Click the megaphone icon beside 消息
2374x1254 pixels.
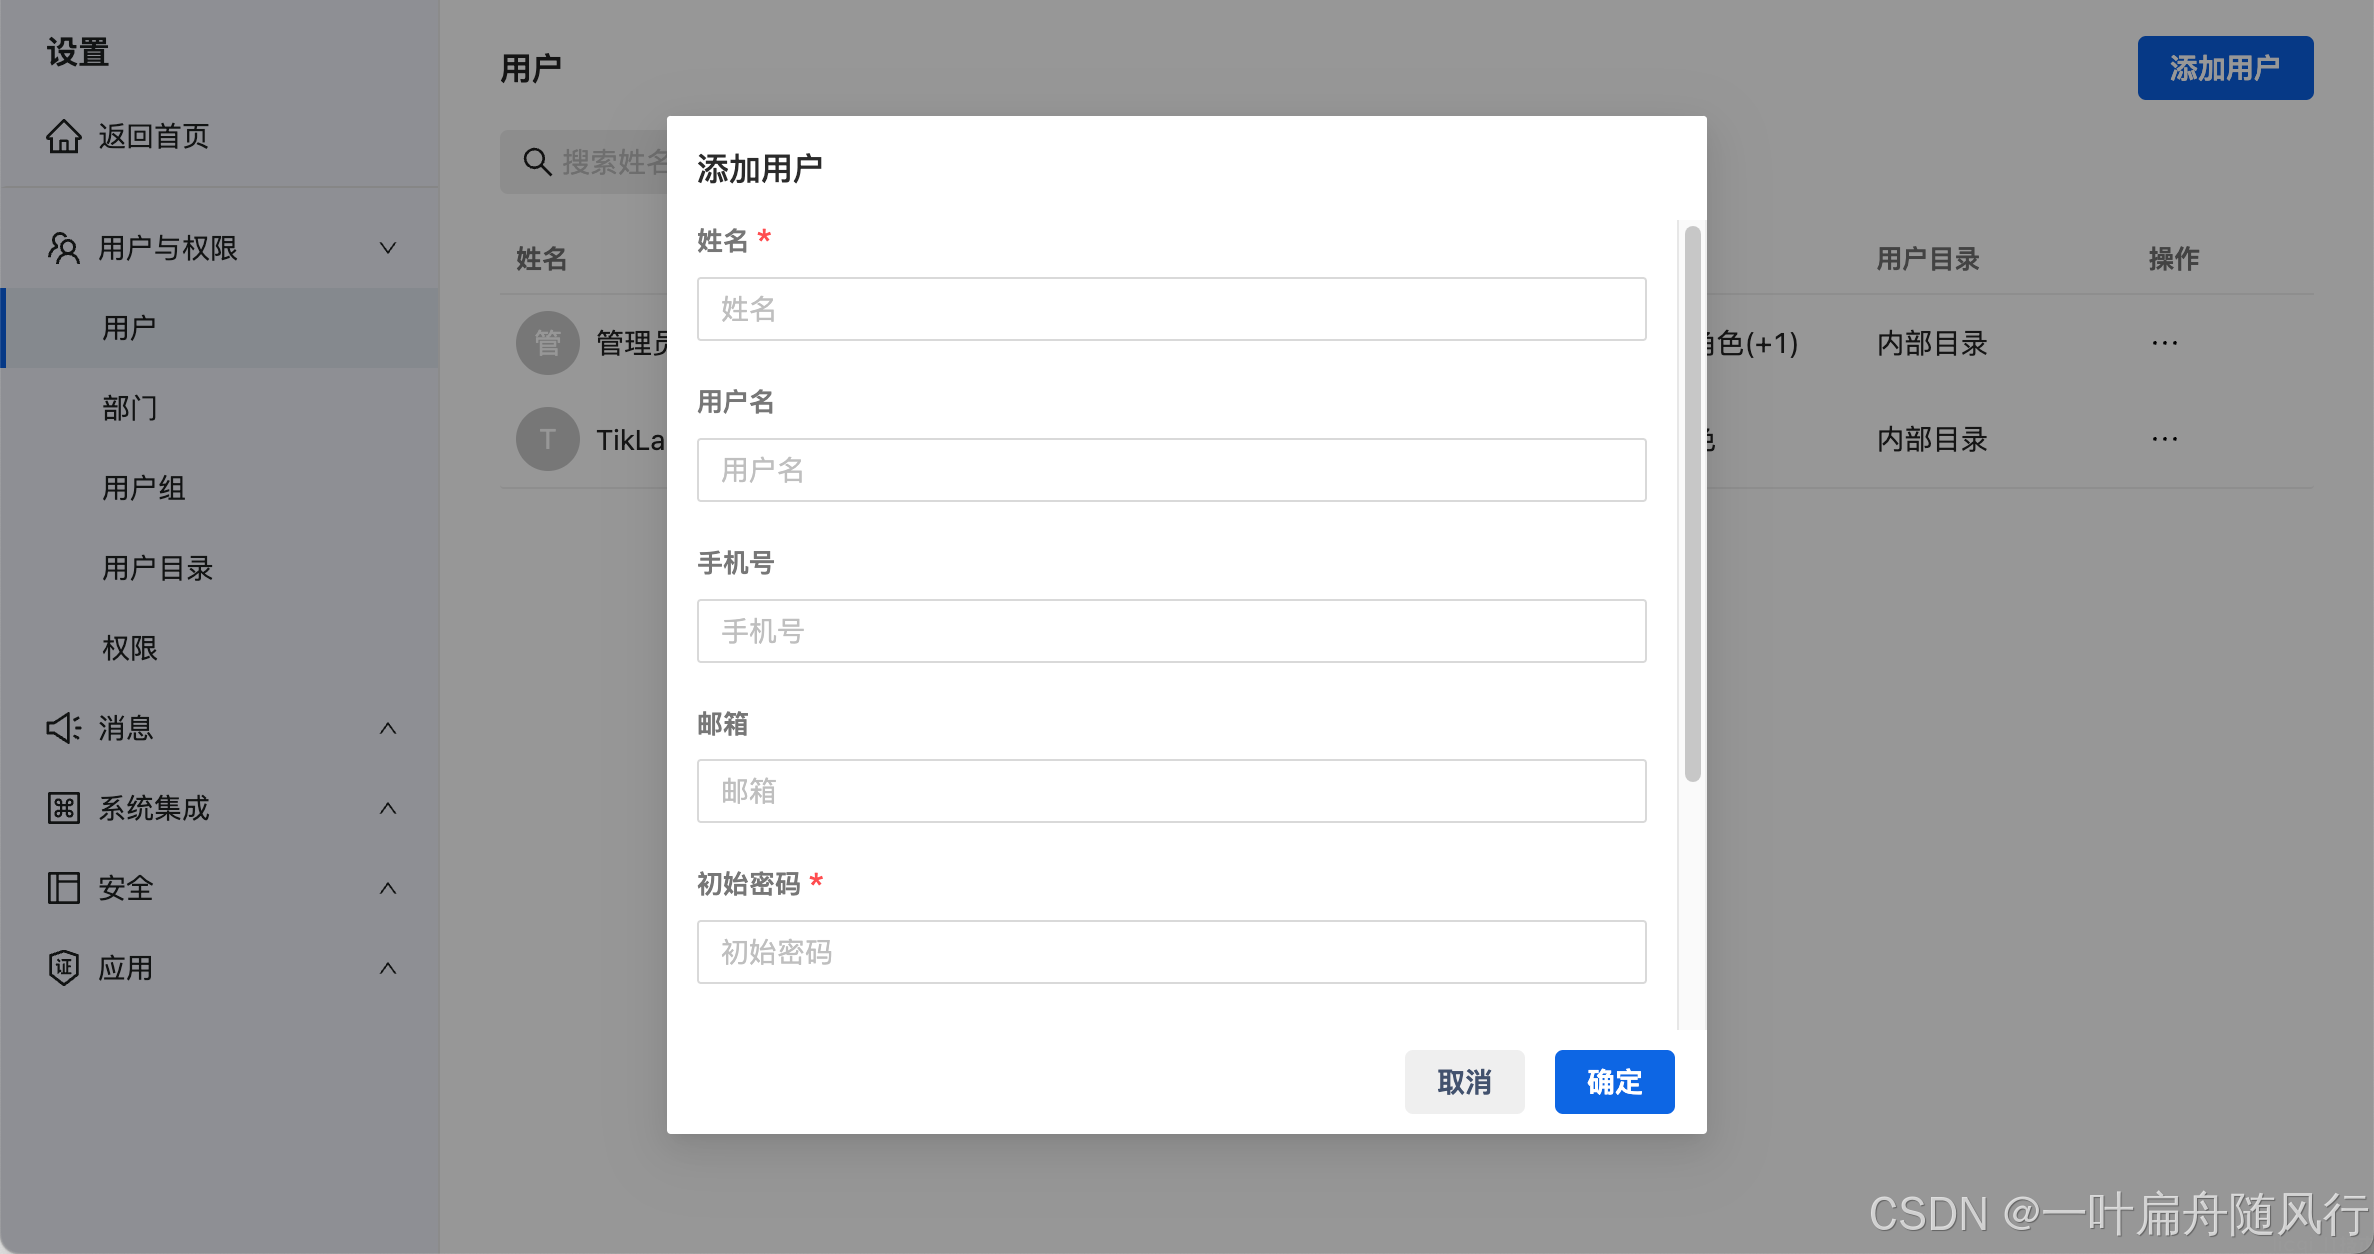click(64, 728)
